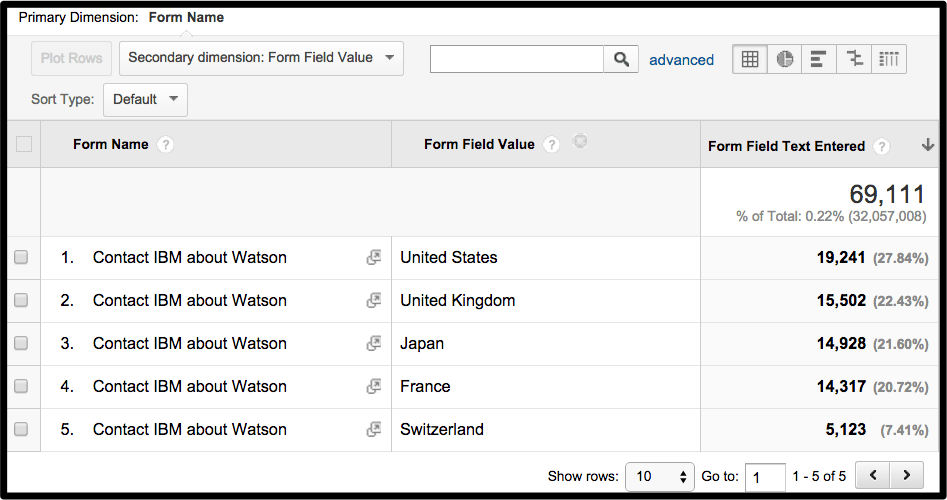Select the United Kingdom cell

pos(458,300)
